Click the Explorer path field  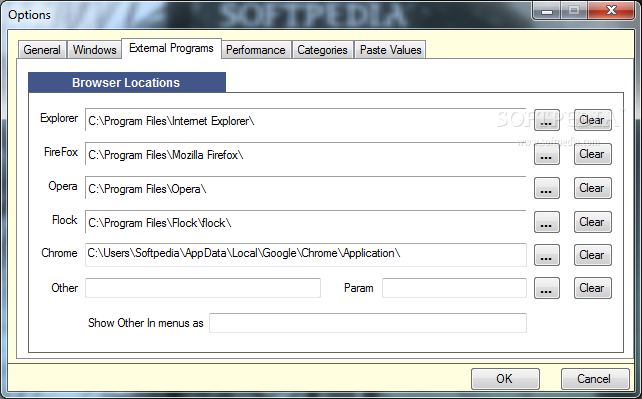[x=305, y=120]
